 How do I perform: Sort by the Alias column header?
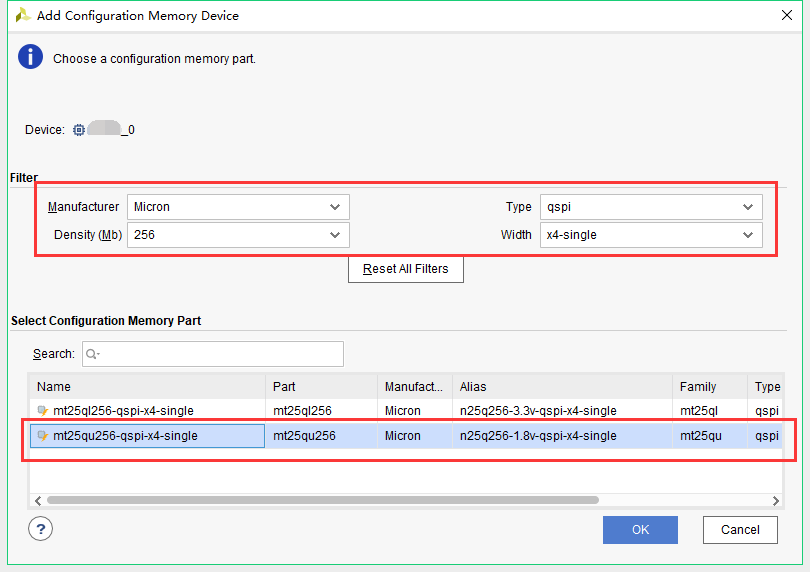tap(562, 387)
